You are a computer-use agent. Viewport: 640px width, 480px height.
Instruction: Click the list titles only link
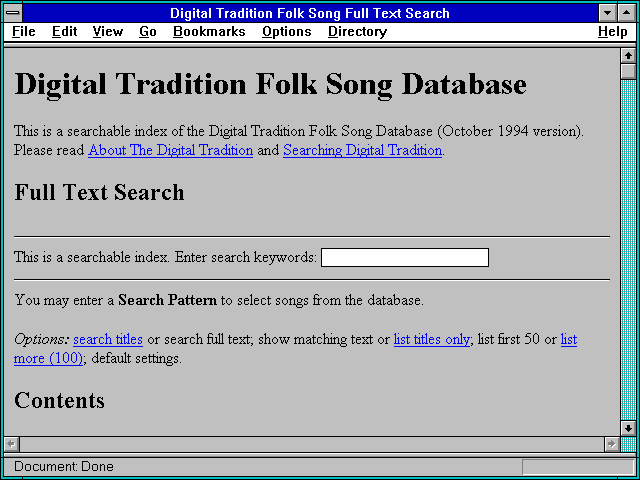[x=432, y=339]
